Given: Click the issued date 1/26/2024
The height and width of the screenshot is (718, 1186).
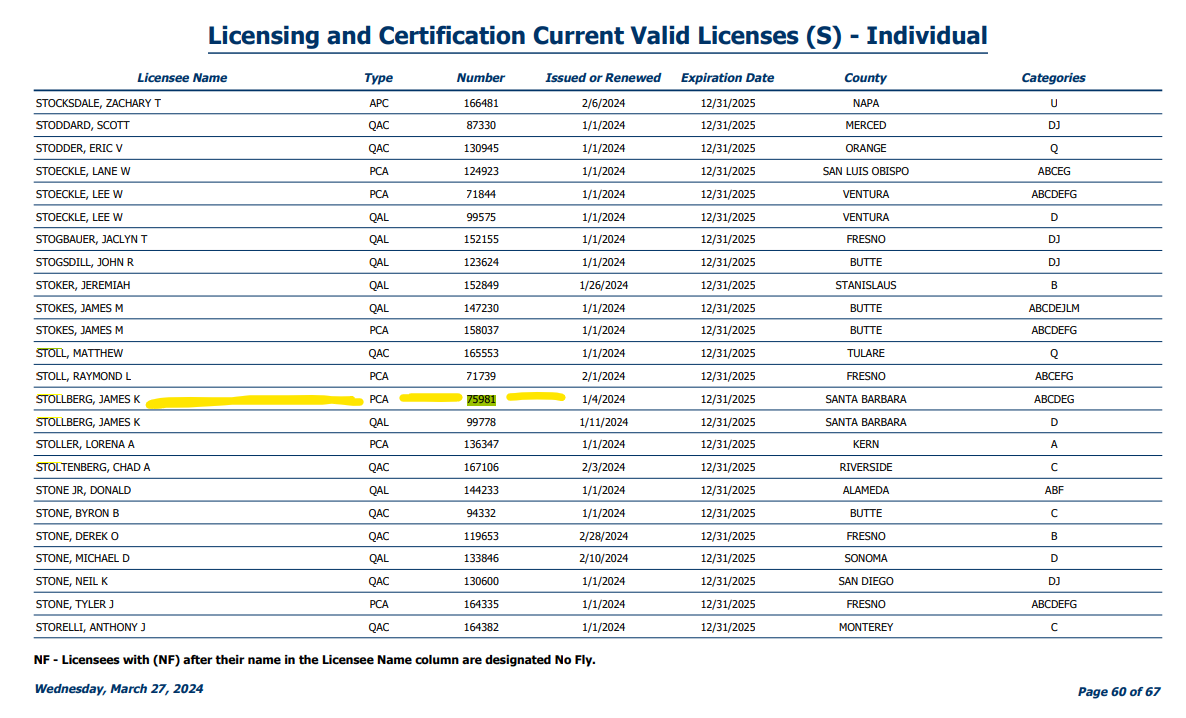Looking at the screenshot, I should click(604, 285).
